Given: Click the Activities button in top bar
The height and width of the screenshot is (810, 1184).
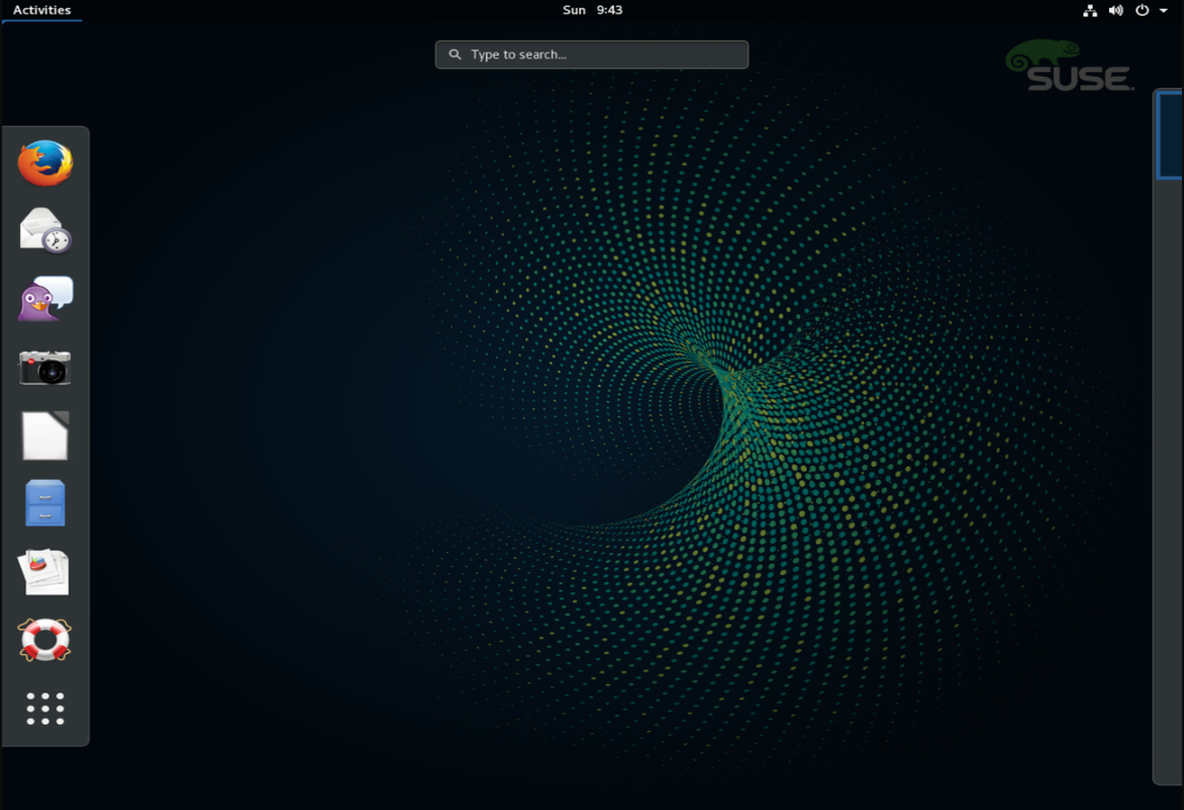Looking at the screenshot, I should tap(42, 10).
